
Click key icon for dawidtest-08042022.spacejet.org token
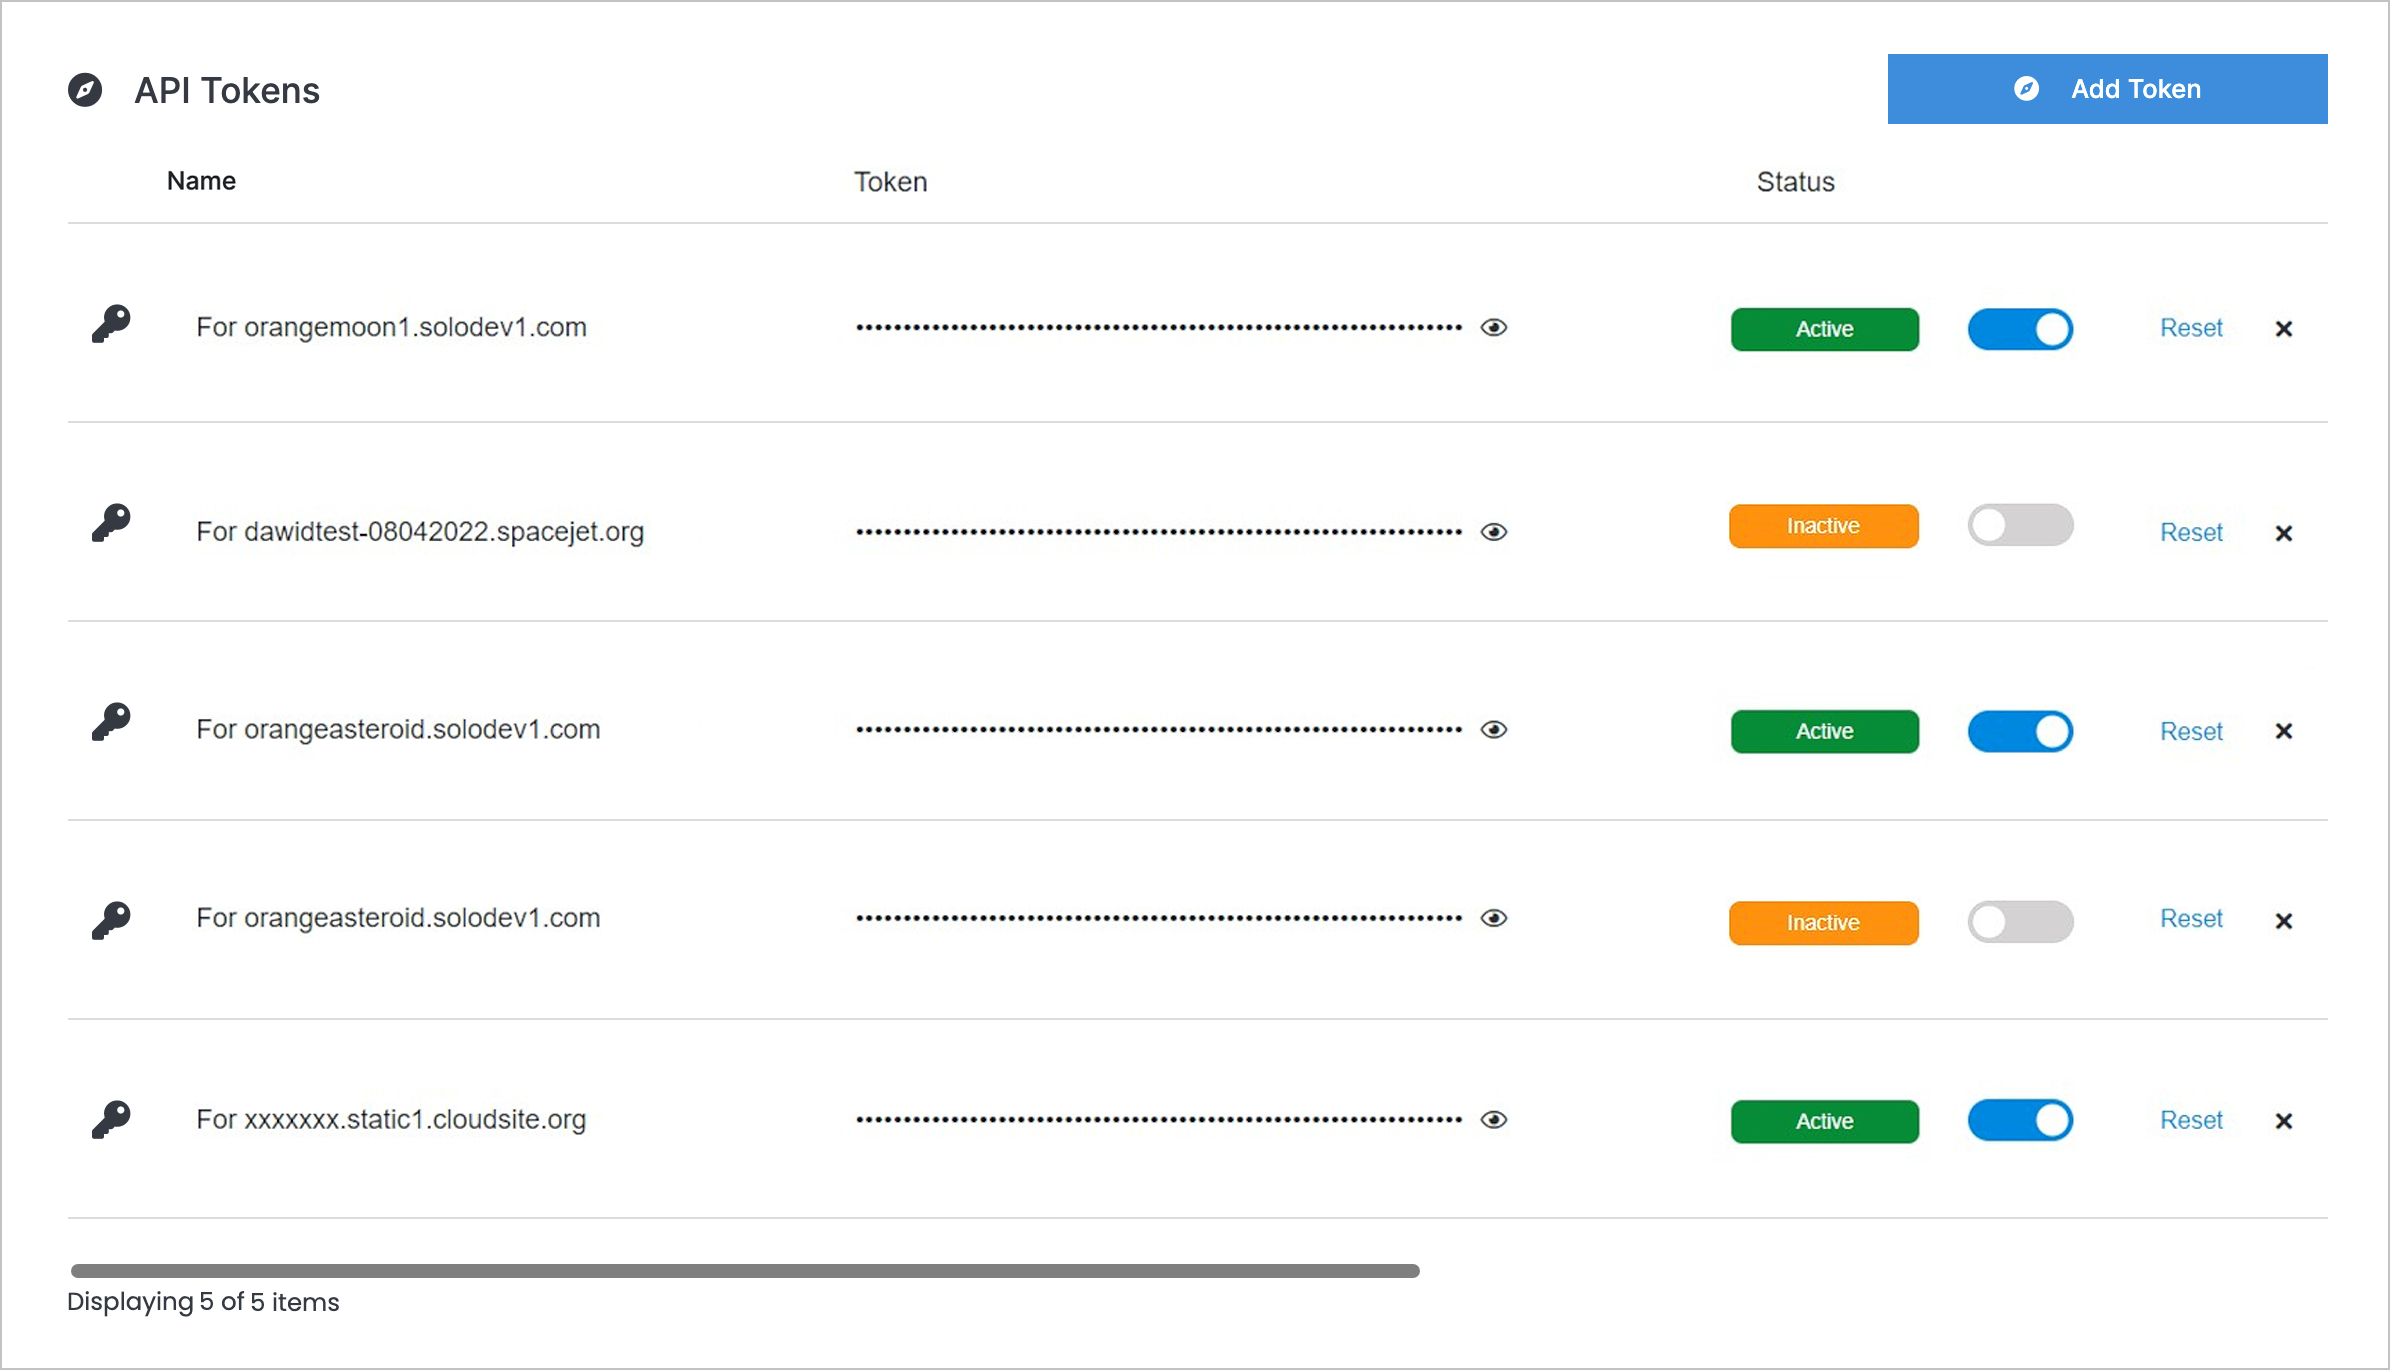(x=112, y=523)
